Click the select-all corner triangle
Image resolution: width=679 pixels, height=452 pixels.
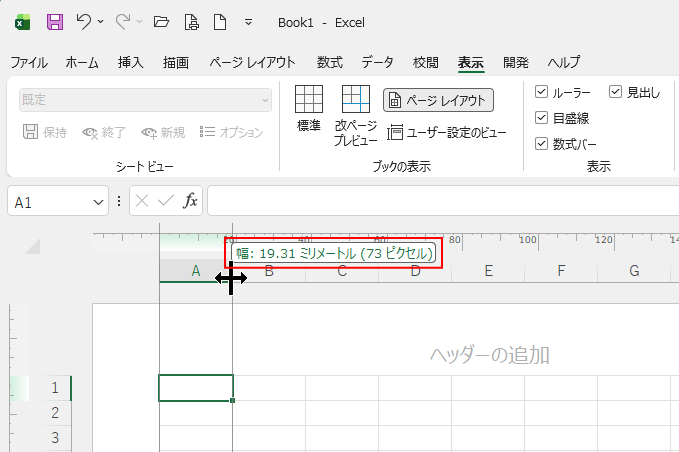(x=33, y=246)
